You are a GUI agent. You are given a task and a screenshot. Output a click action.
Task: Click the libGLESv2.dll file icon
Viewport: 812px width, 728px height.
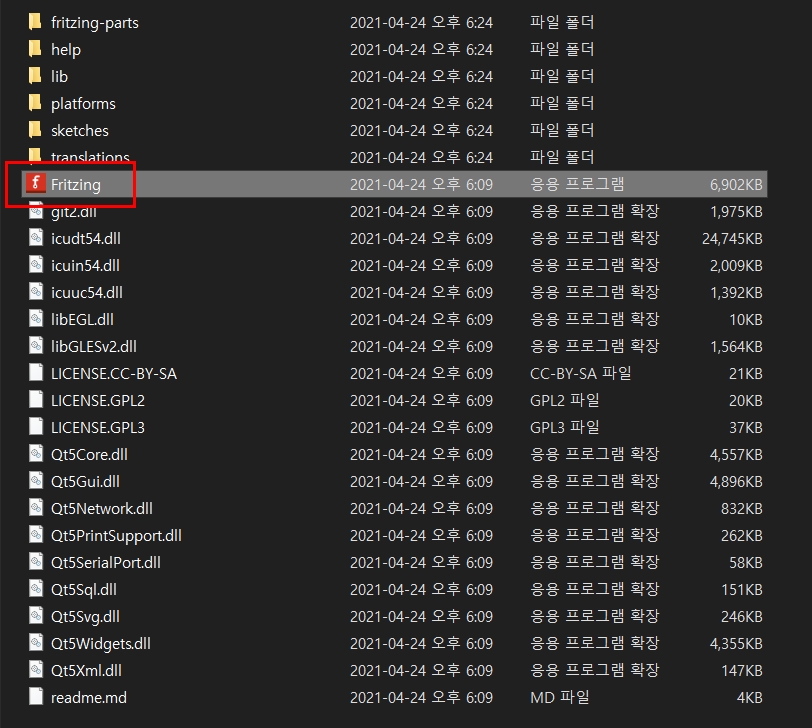click(x=36, y=345)
